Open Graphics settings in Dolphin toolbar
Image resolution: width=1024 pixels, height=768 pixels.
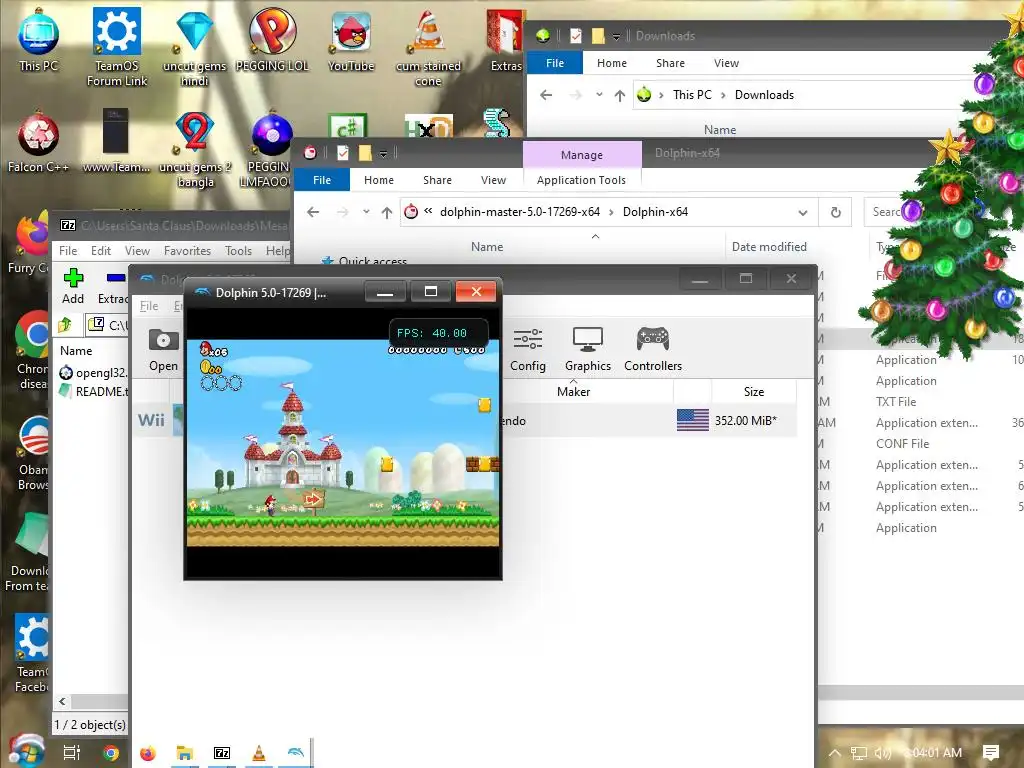[x=588, y=349]
